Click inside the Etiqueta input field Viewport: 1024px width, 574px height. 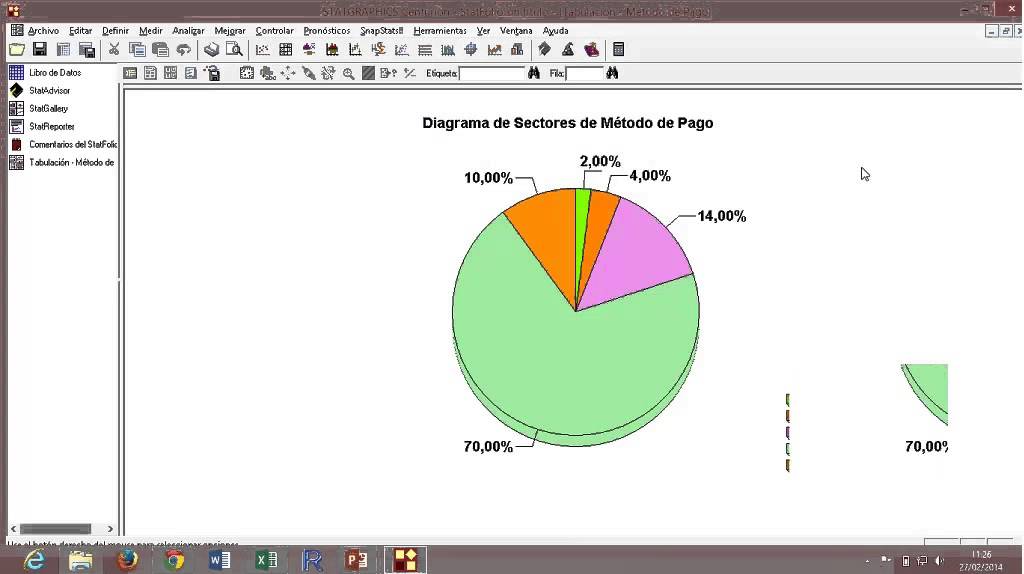(492, 73)
